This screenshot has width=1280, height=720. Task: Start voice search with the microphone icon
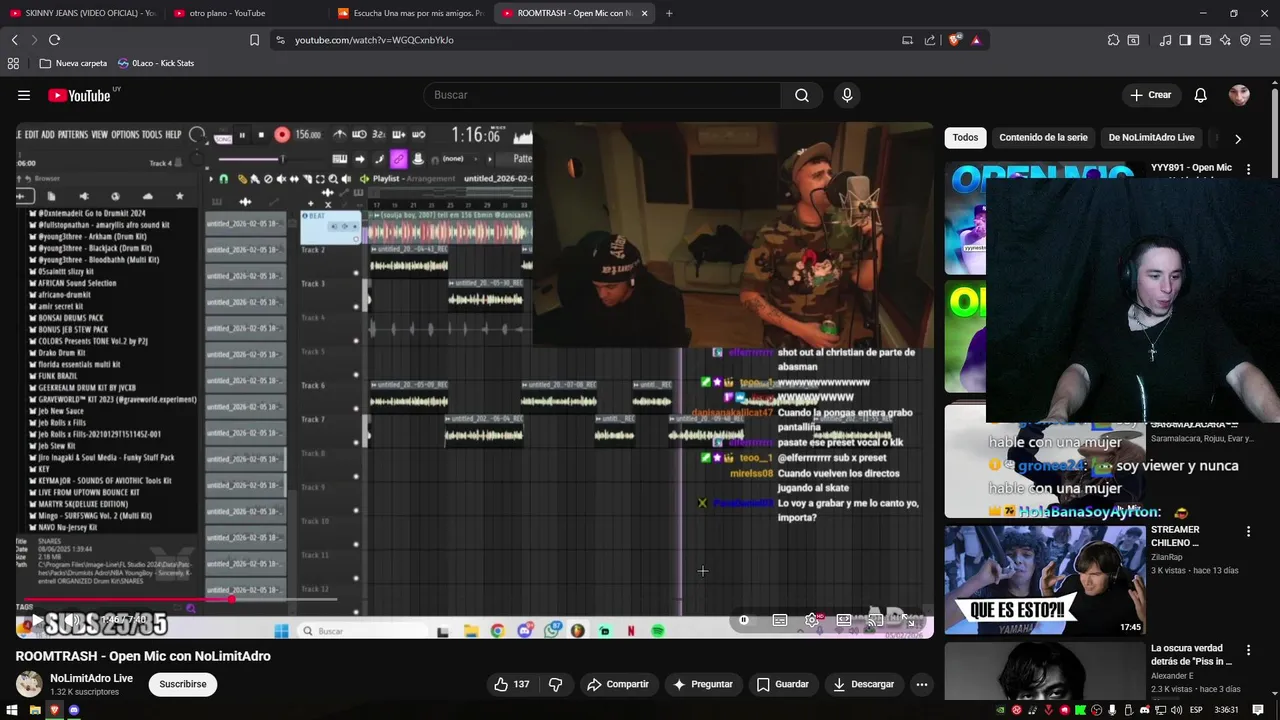click(847, 95)
